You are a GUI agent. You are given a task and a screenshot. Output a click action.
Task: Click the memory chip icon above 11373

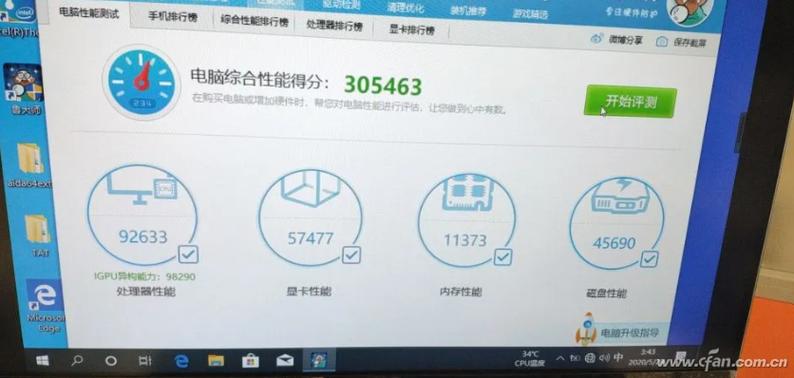pos(467,192)
